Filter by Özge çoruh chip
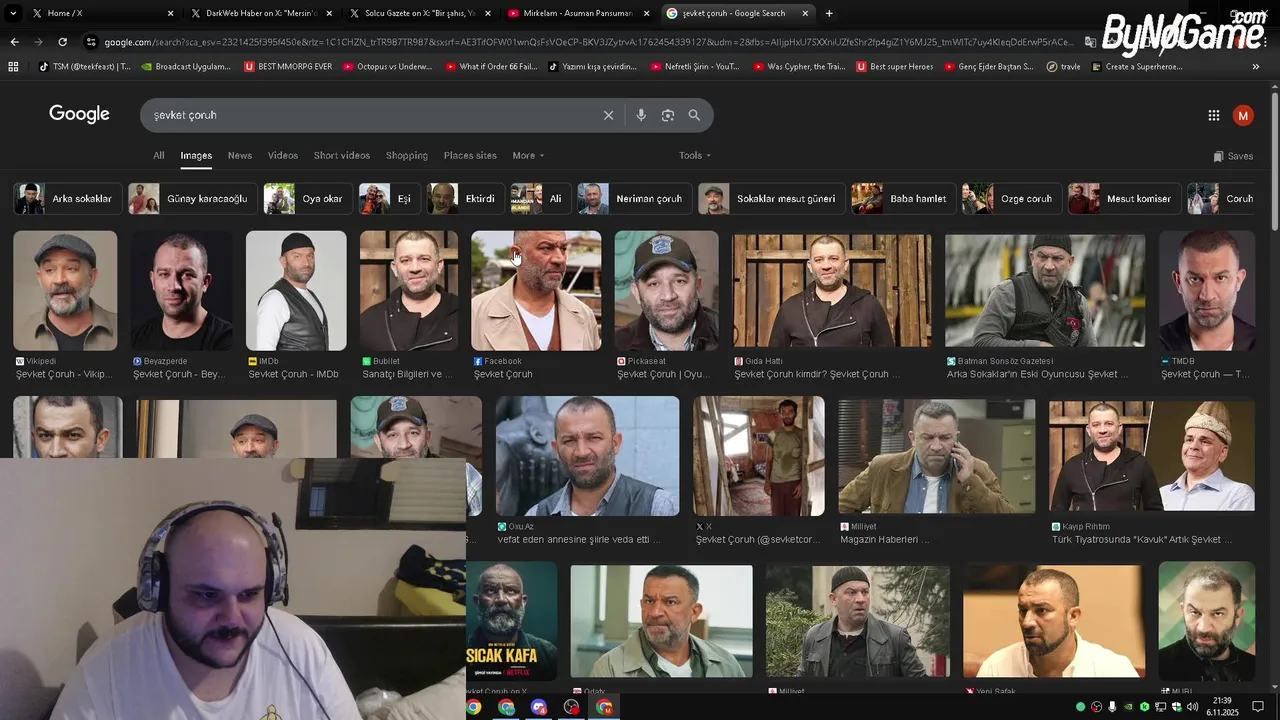1280x720 pixels. click(1012, 199)
